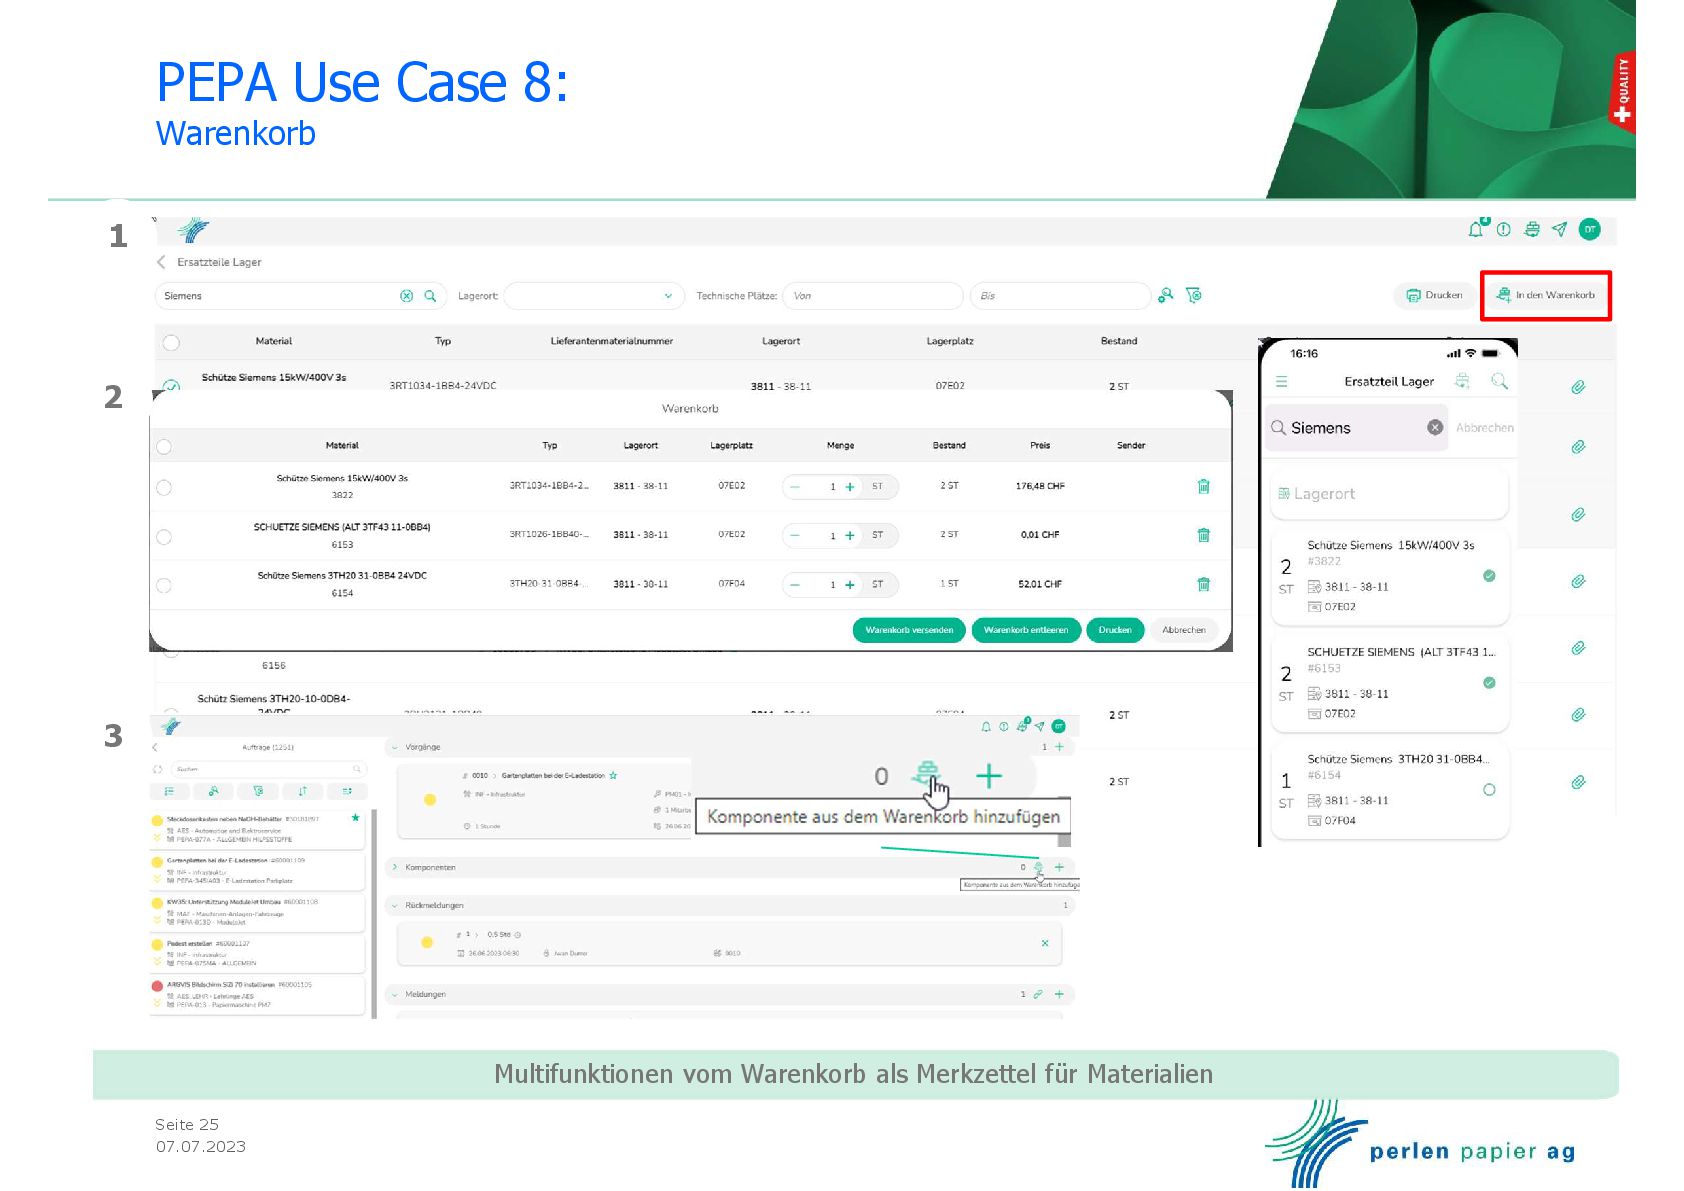The image size is (1684, 1191).
Task: Increase Menge for Schütze Siemens 3TH20 31-0BB4
Action: pos(850,585)
